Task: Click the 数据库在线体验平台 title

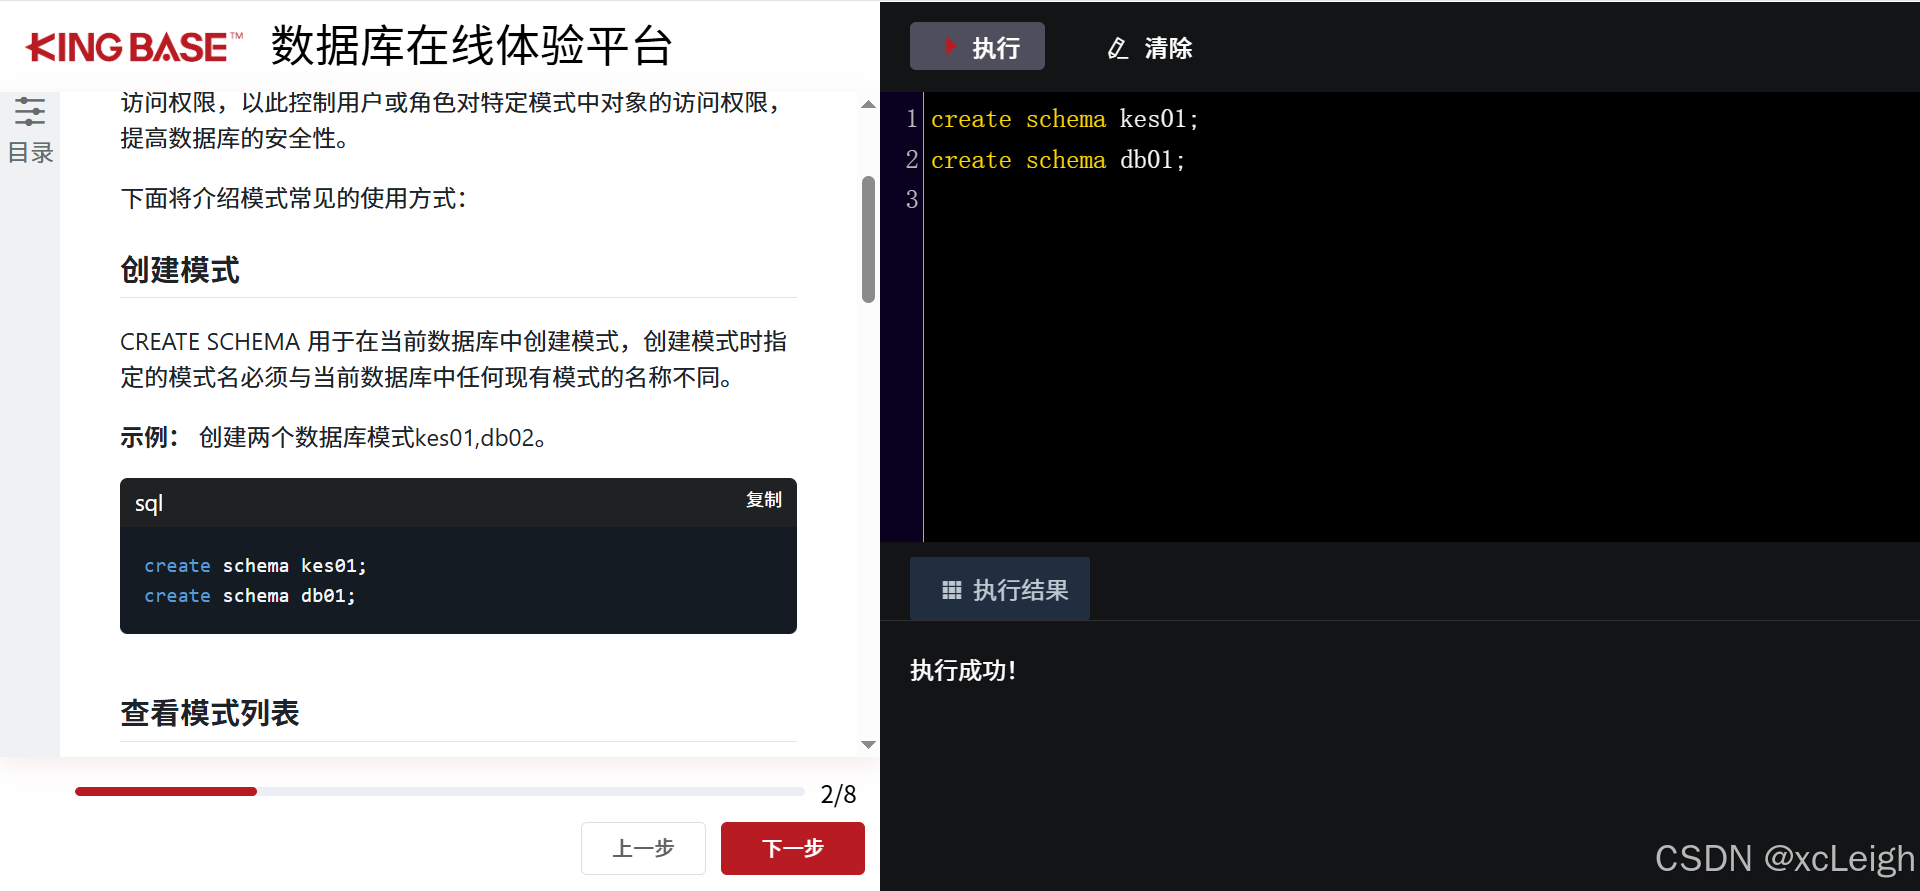Action: [x=471, y=46]
